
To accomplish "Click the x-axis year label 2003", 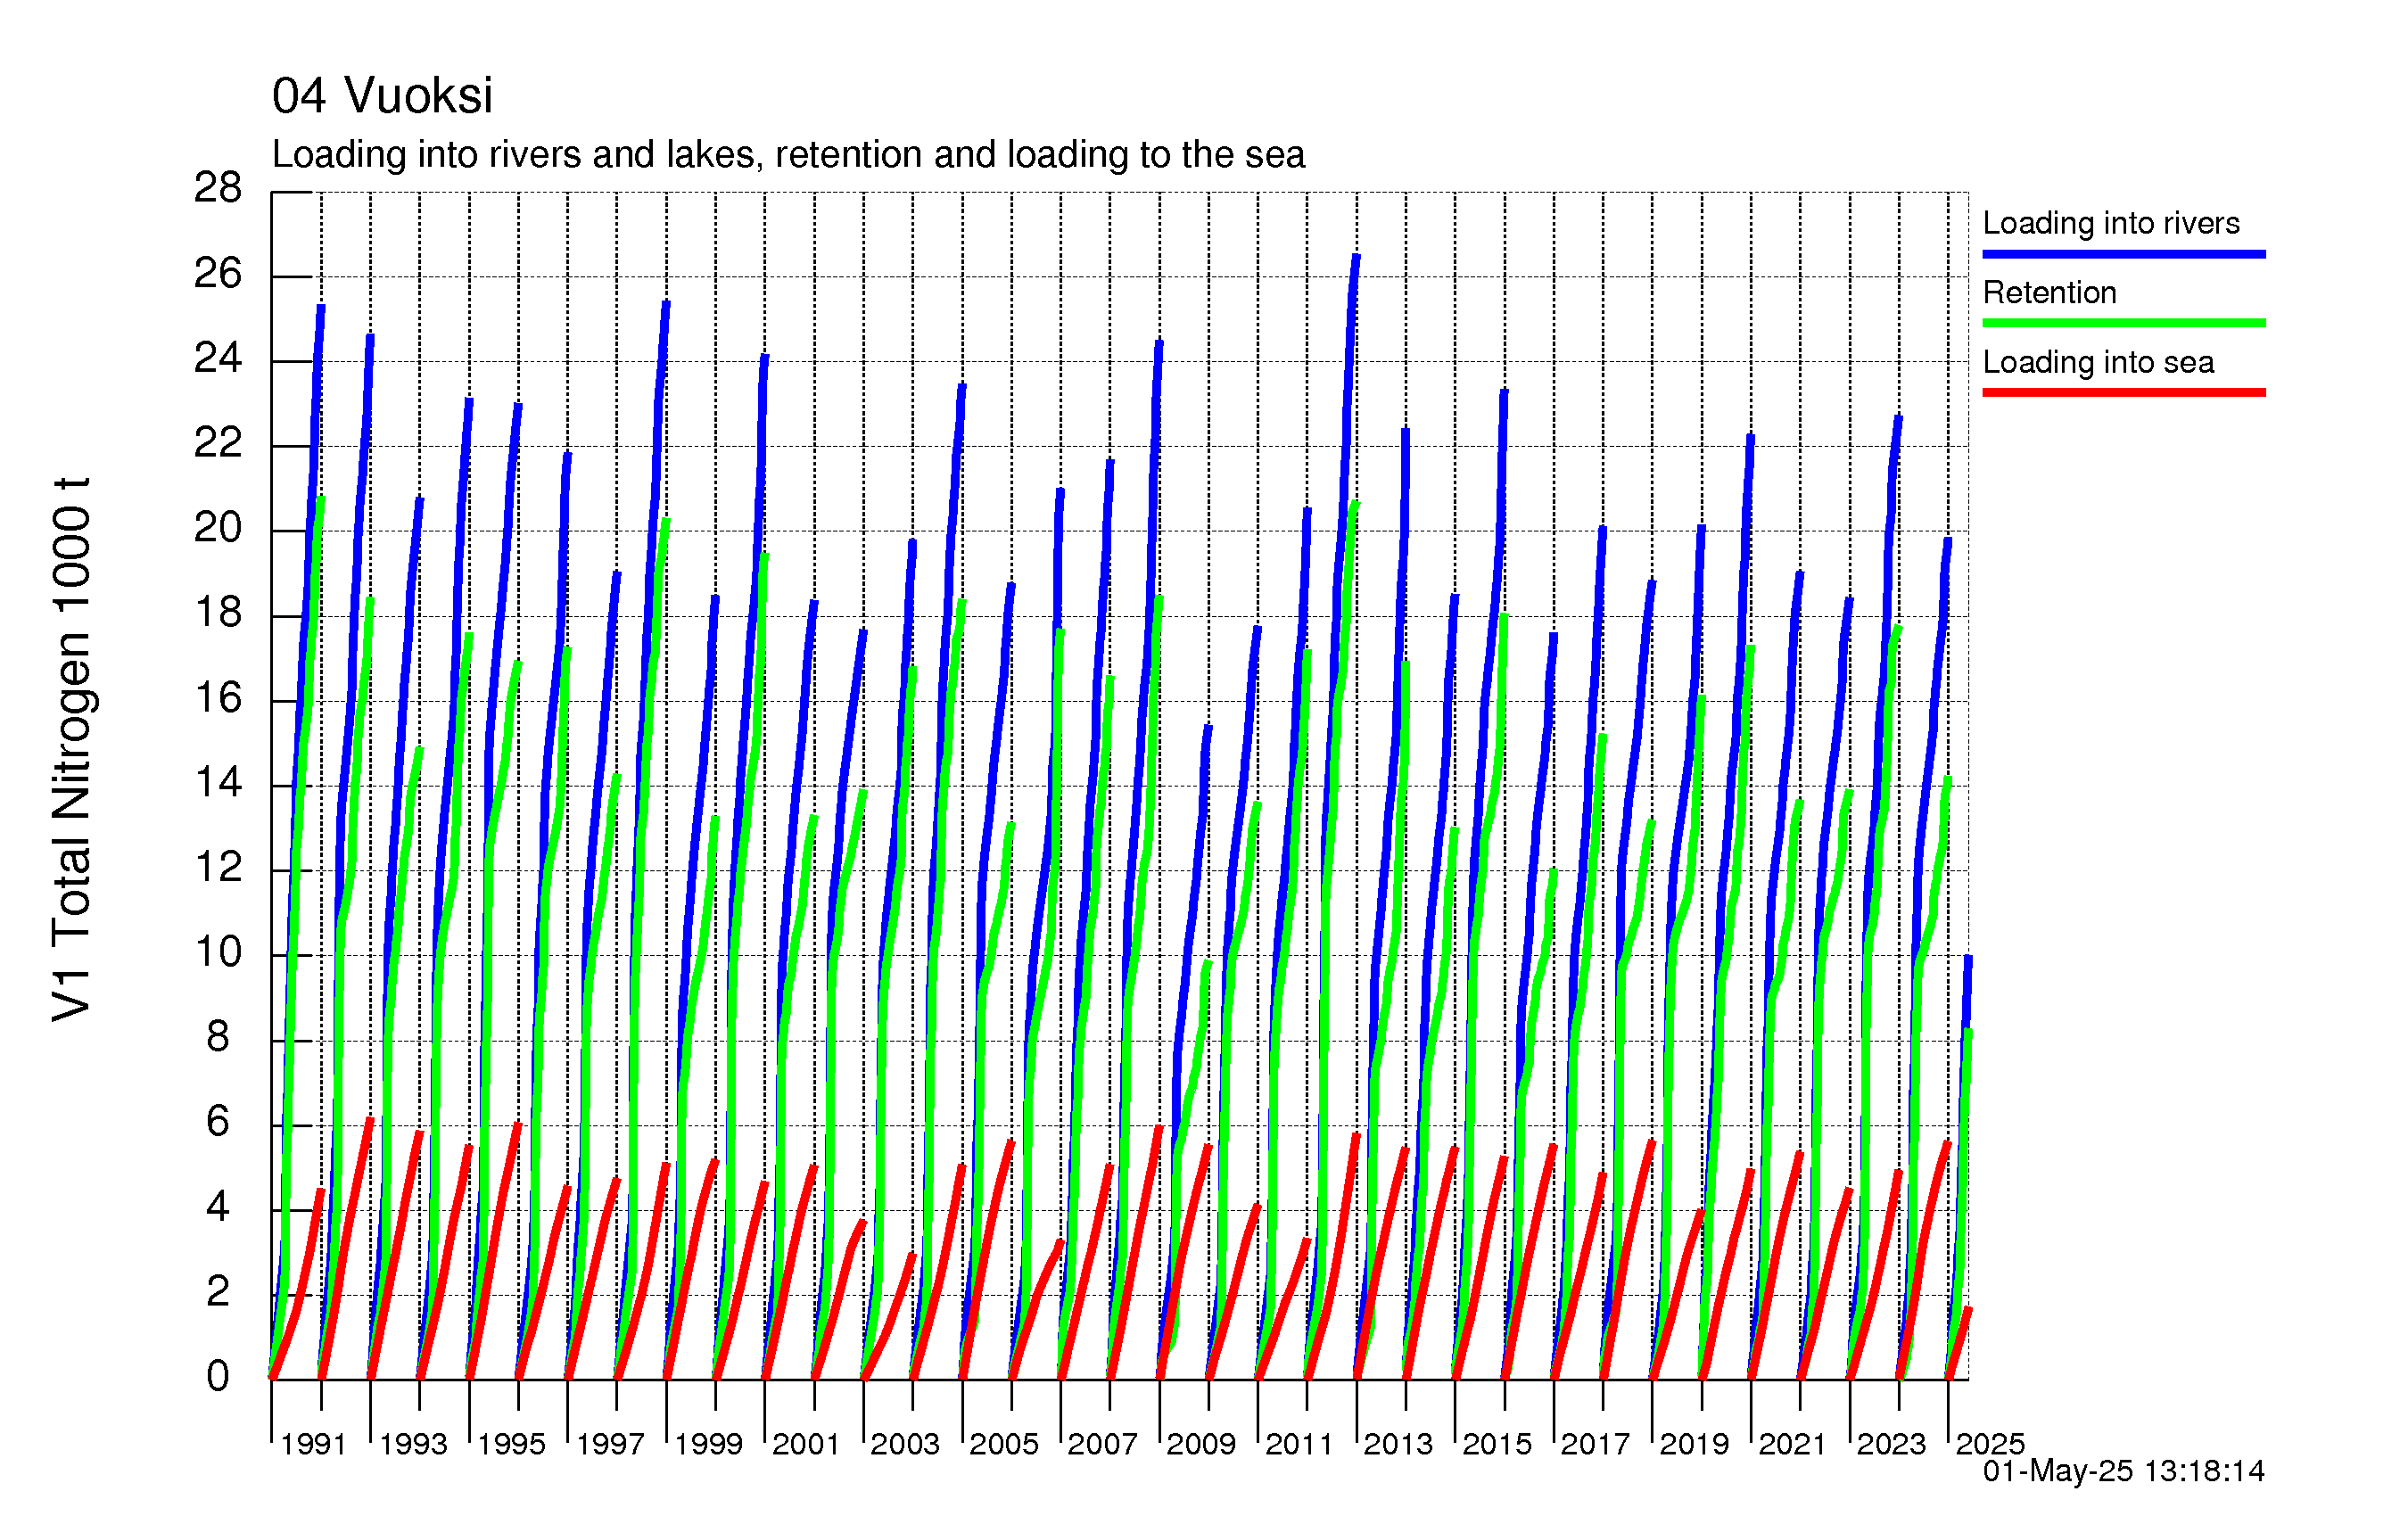I will coord(905,1444).
